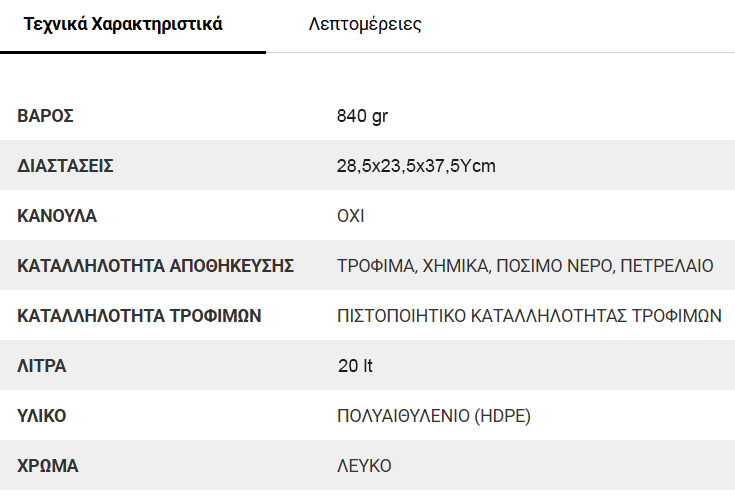Select the ΛΕΥΚΟ color value

364,466
